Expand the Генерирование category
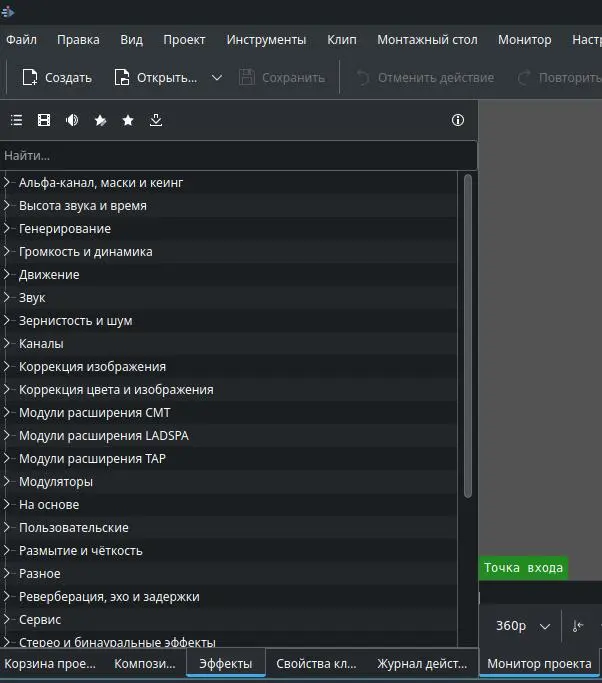This screenshot has height=683, width=602. click(x=7, y=229)
